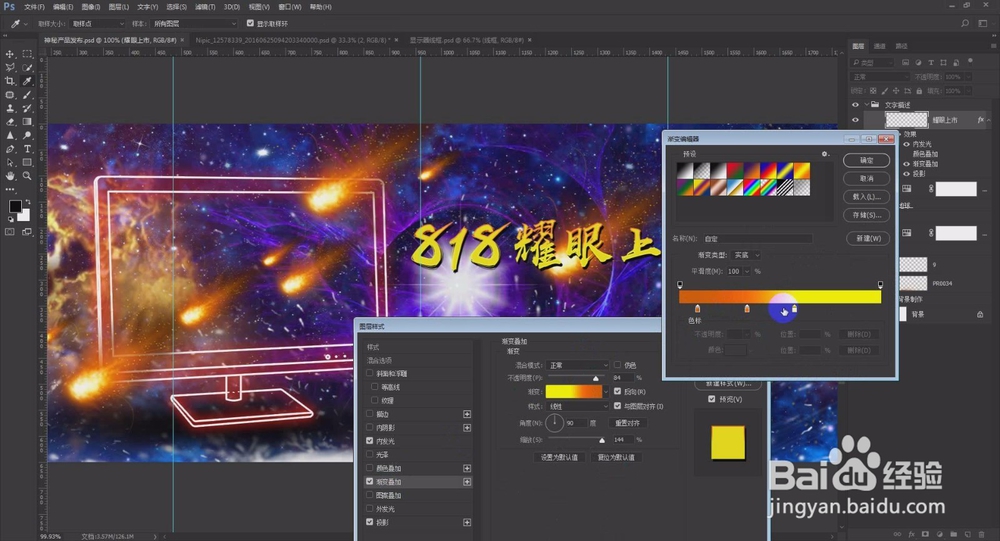Image resolution: width=1000 pixels, height=541 pixels.
Task: Select yellow color stop on gradient bar
Action: [794, 309]
